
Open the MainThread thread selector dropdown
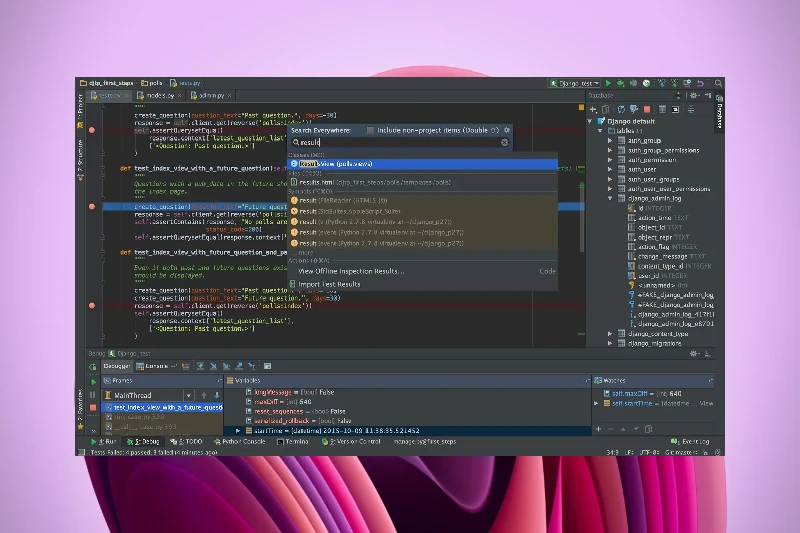click(189, 395)
